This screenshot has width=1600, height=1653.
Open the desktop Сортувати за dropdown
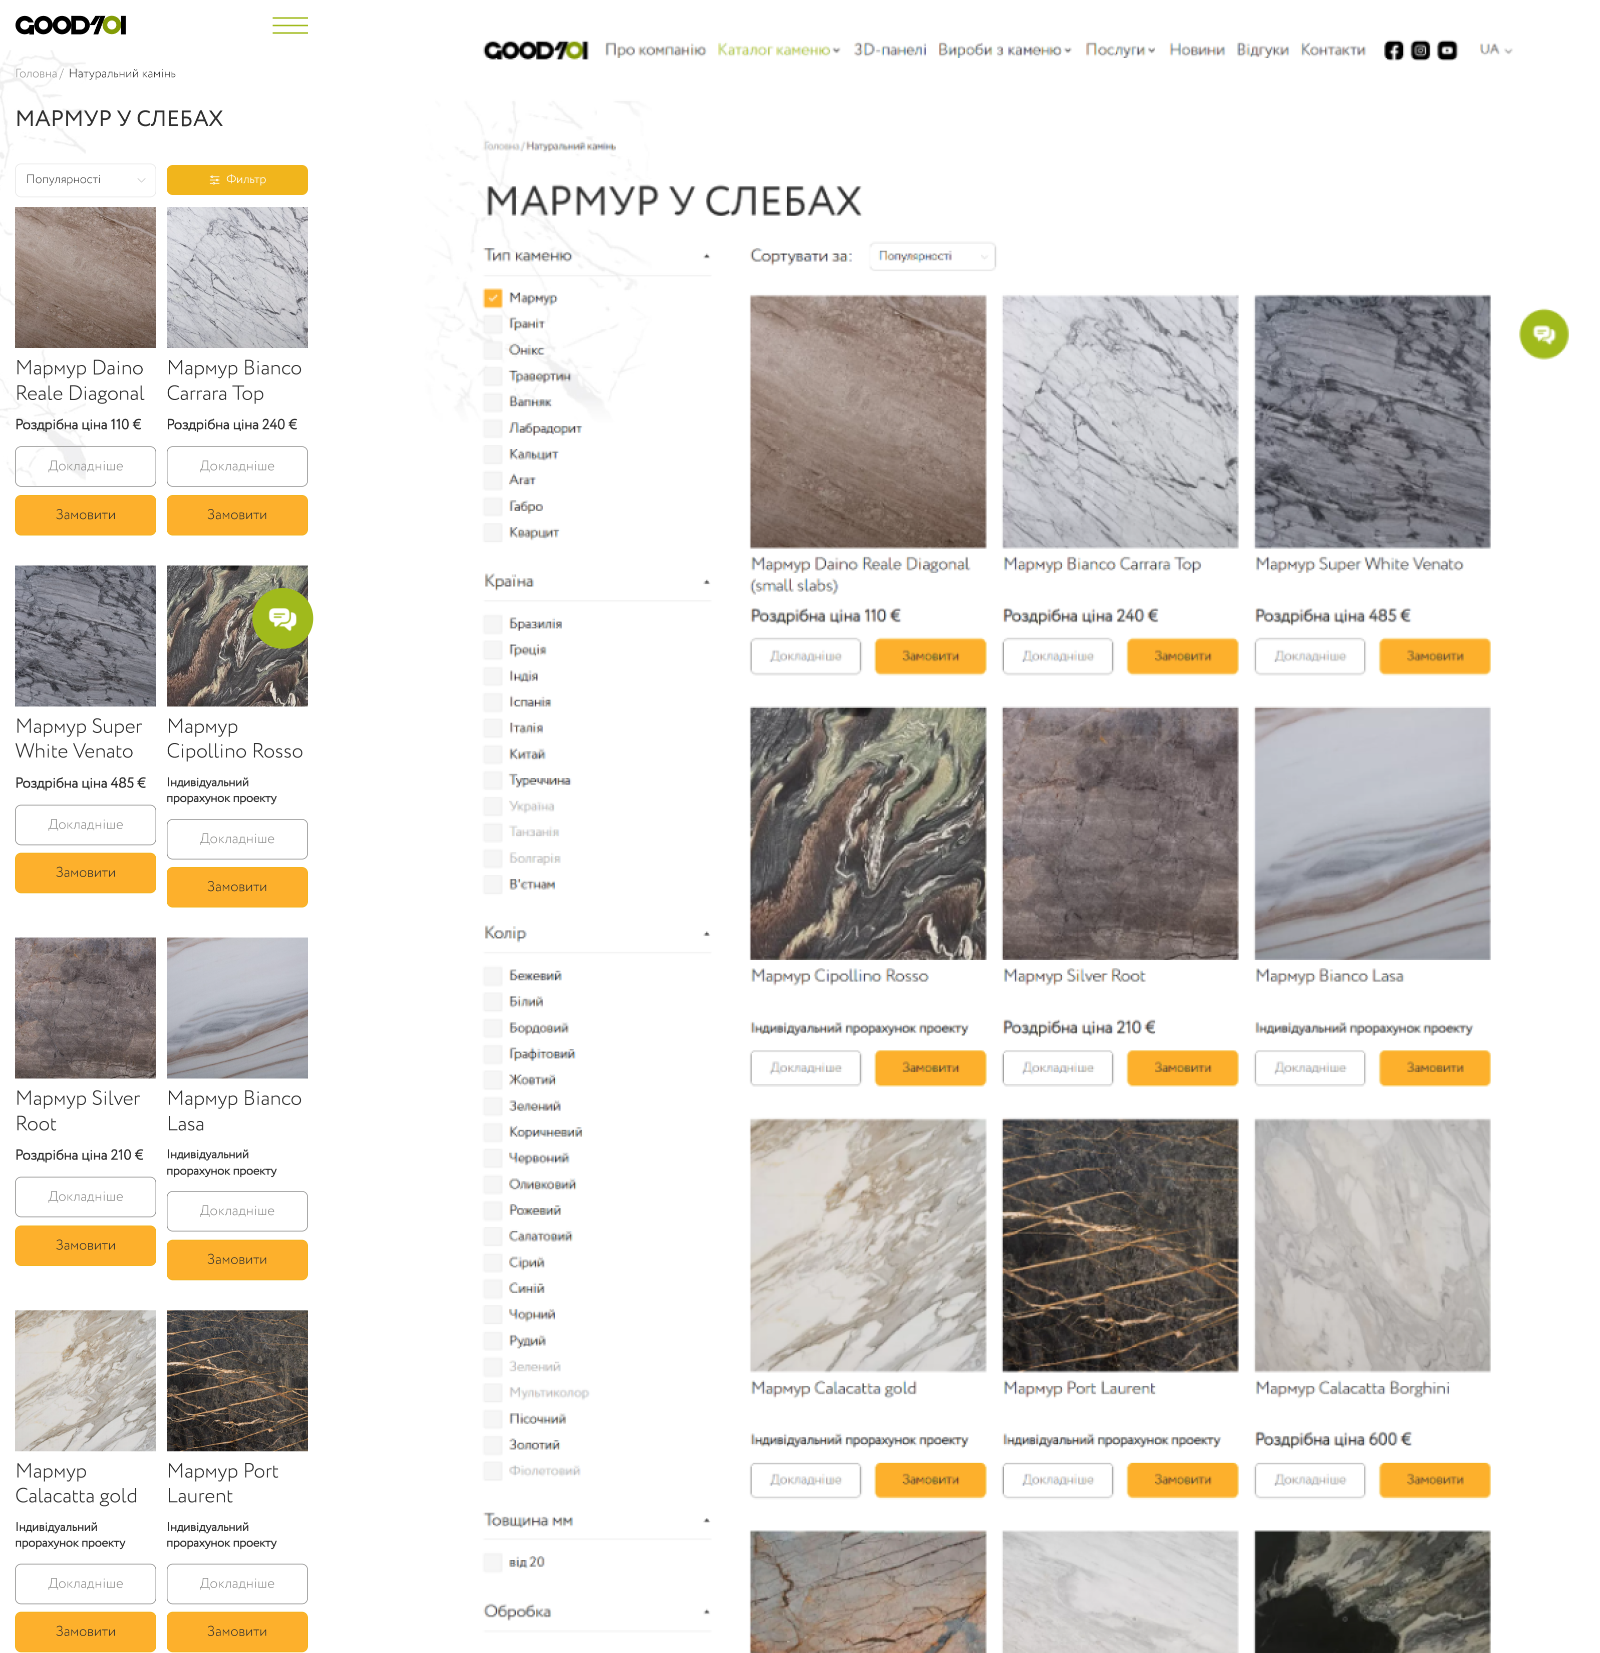(x=932, y=256)
